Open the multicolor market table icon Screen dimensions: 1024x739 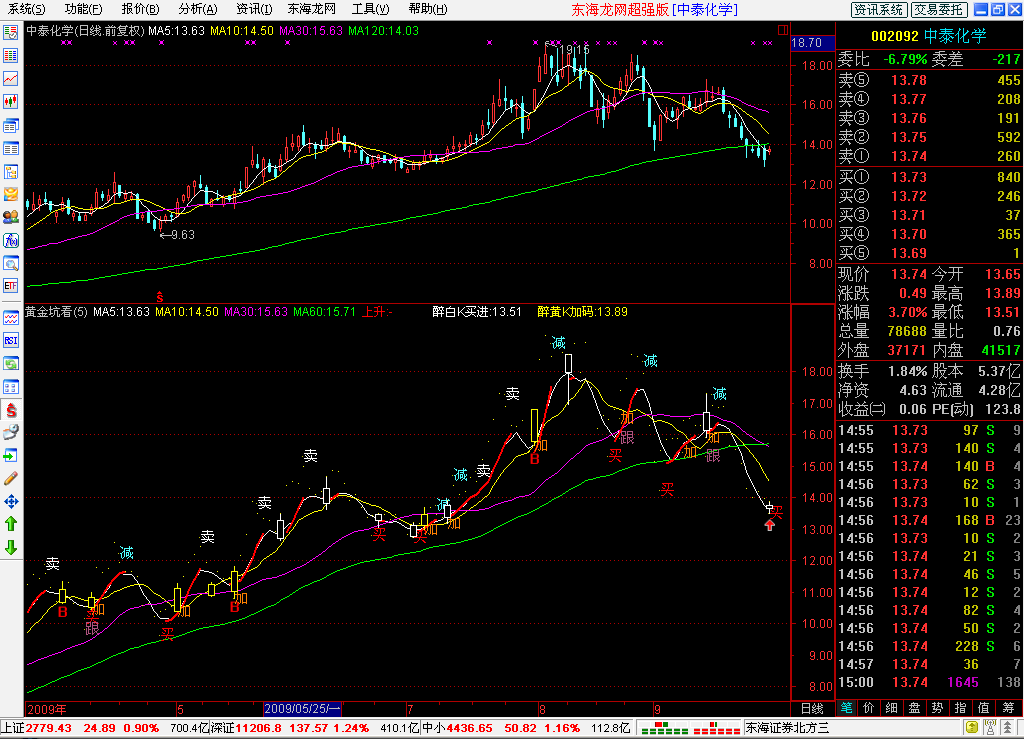tap(10, 56)
